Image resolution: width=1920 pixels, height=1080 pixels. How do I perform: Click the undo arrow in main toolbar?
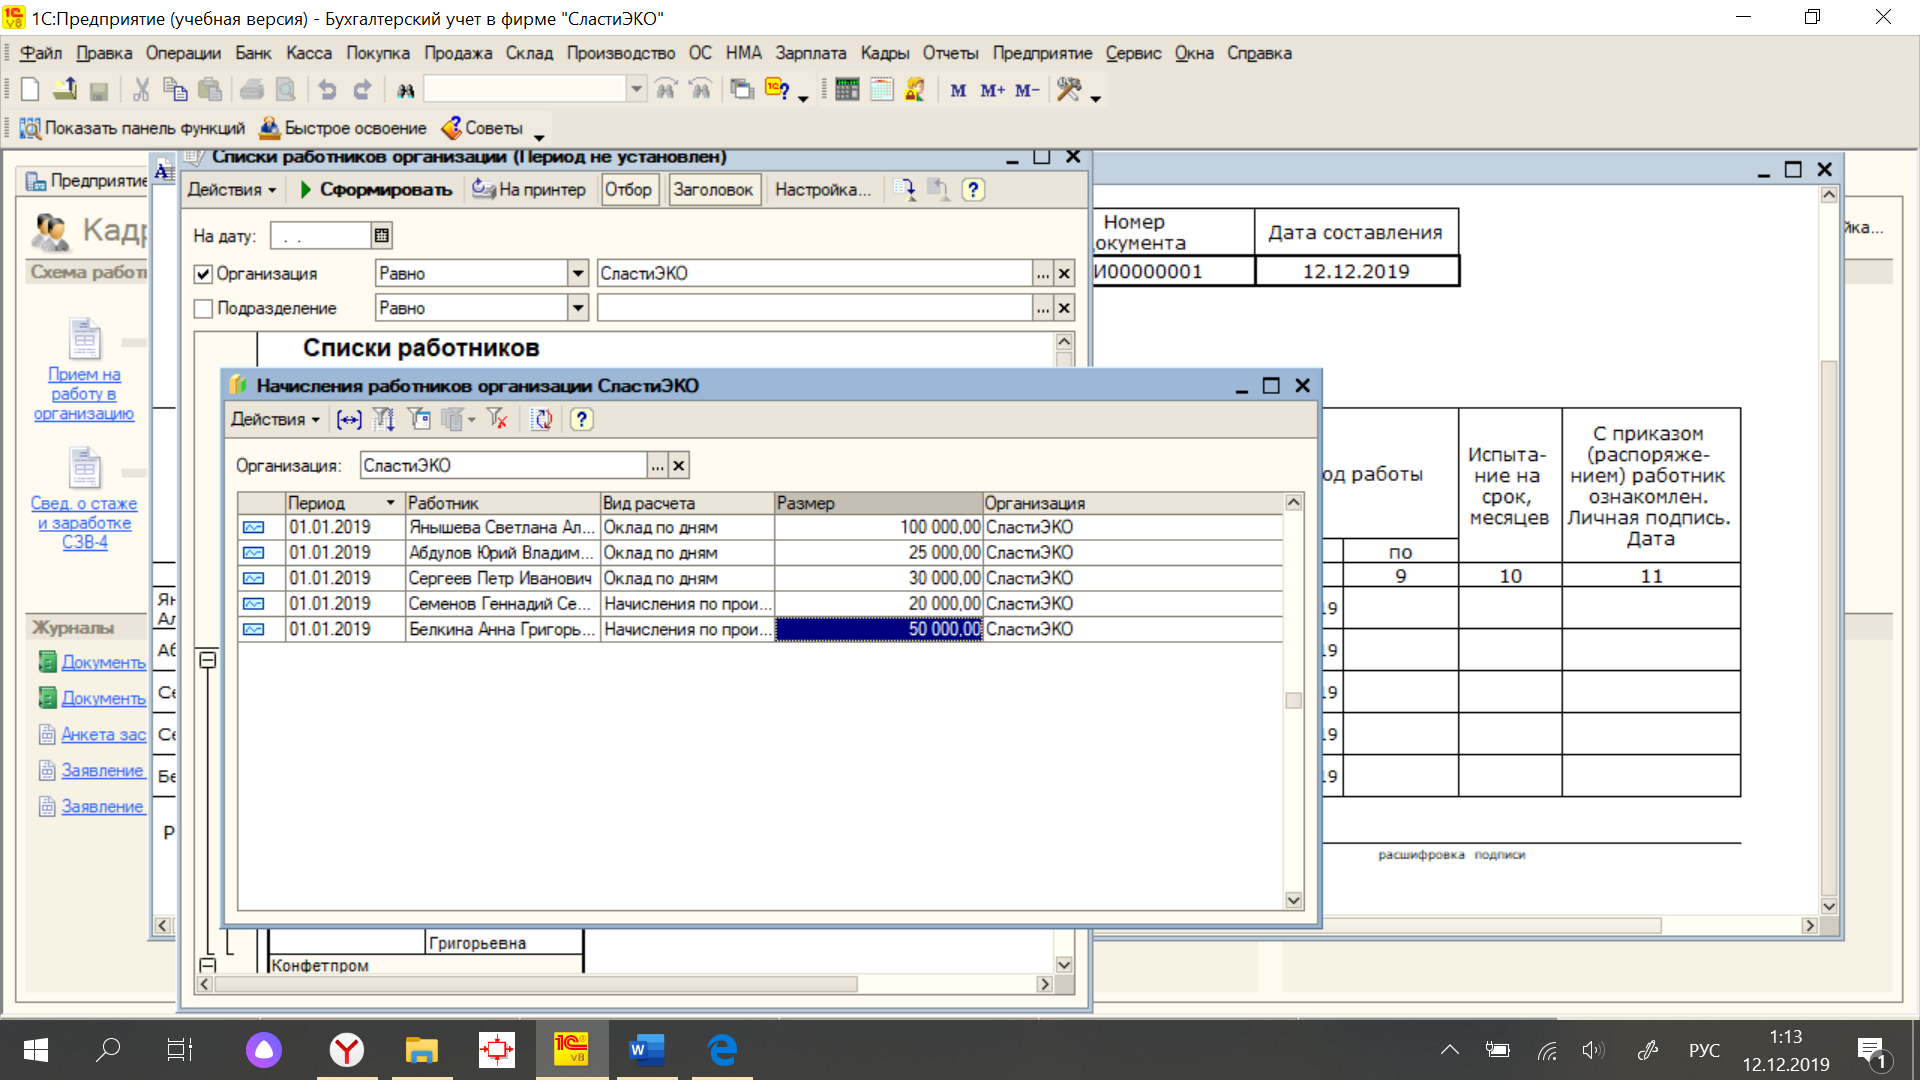point(327,90)
